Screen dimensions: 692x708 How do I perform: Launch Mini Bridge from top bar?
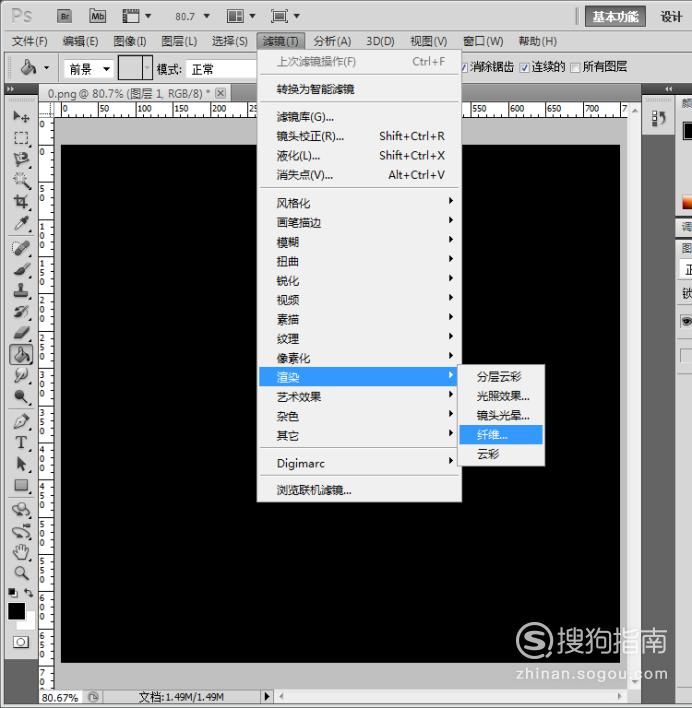pyautogui.click(x=98, y=17)
